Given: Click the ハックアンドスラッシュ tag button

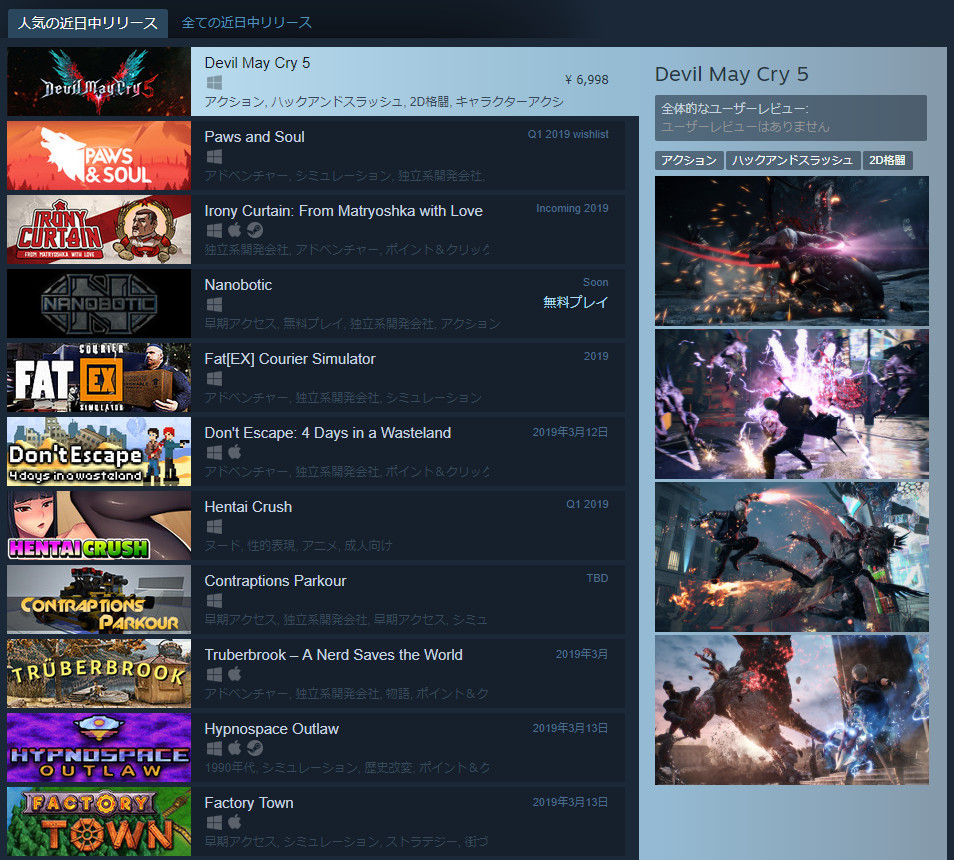Looking at the screenshot, I should coord(792,160).
